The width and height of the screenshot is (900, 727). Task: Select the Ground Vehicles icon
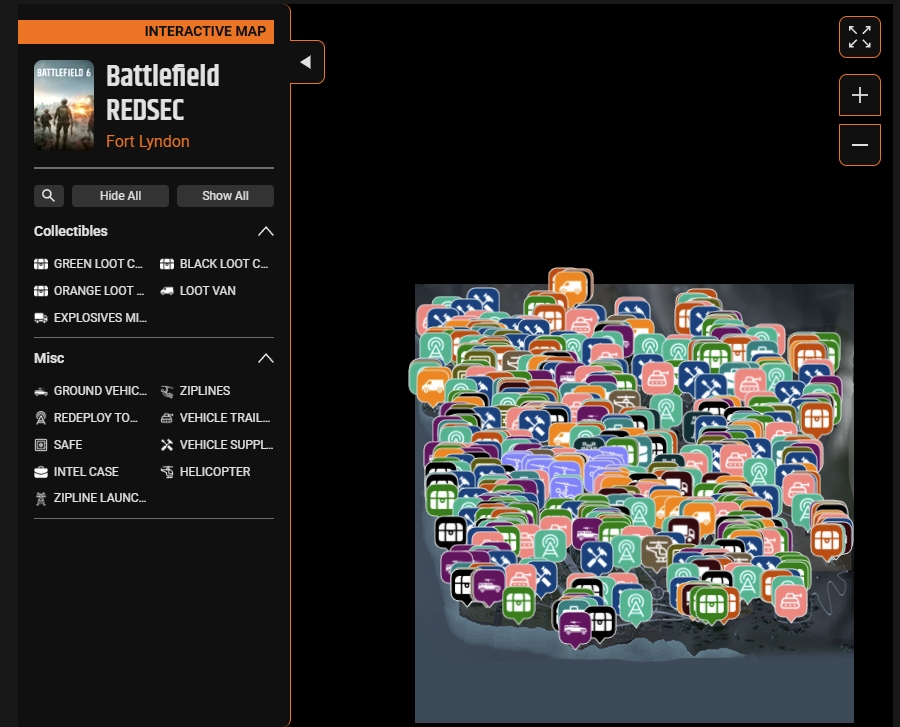(40, 390)
